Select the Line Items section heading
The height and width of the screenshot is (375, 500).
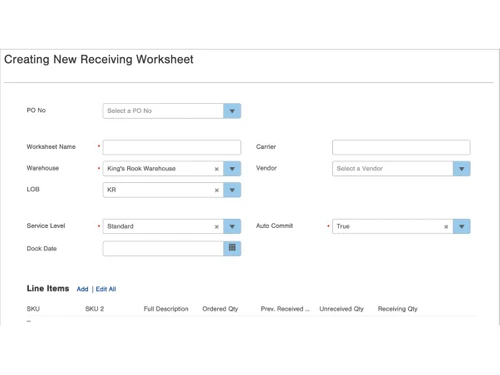point(48,288)
